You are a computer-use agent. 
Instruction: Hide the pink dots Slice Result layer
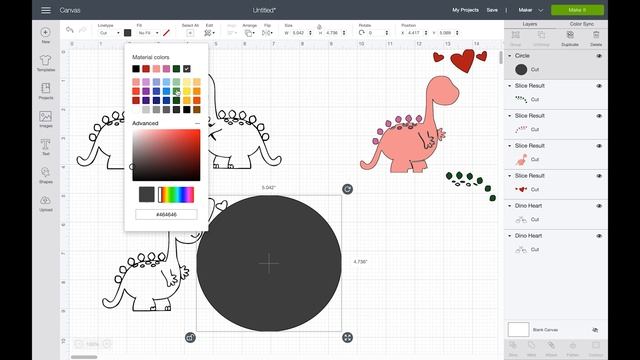coord(599,116)
